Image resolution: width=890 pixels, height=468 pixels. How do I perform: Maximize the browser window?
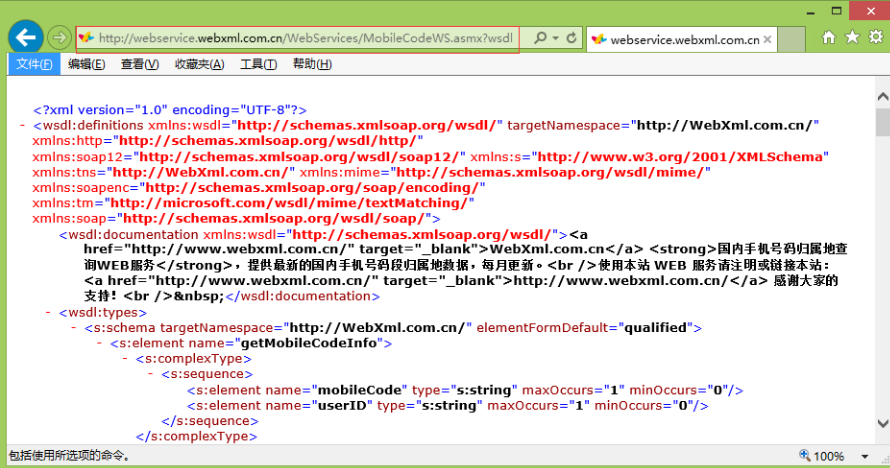pyautogui.click(x=837, y=11)
